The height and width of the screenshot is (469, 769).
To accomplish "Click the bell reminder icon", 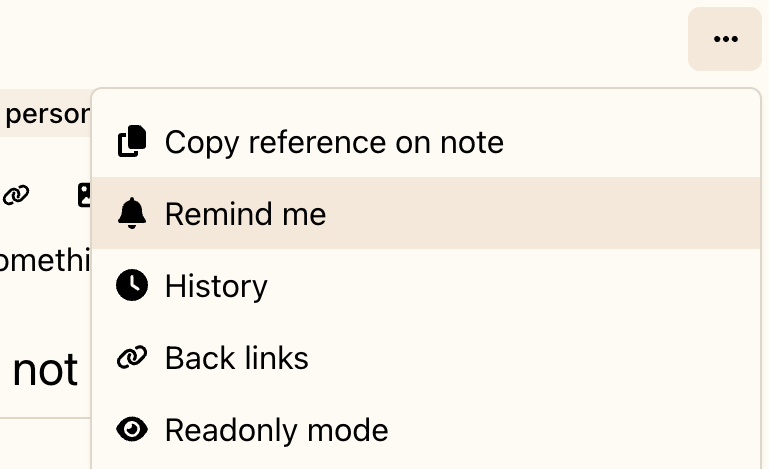I will [132, 213].
